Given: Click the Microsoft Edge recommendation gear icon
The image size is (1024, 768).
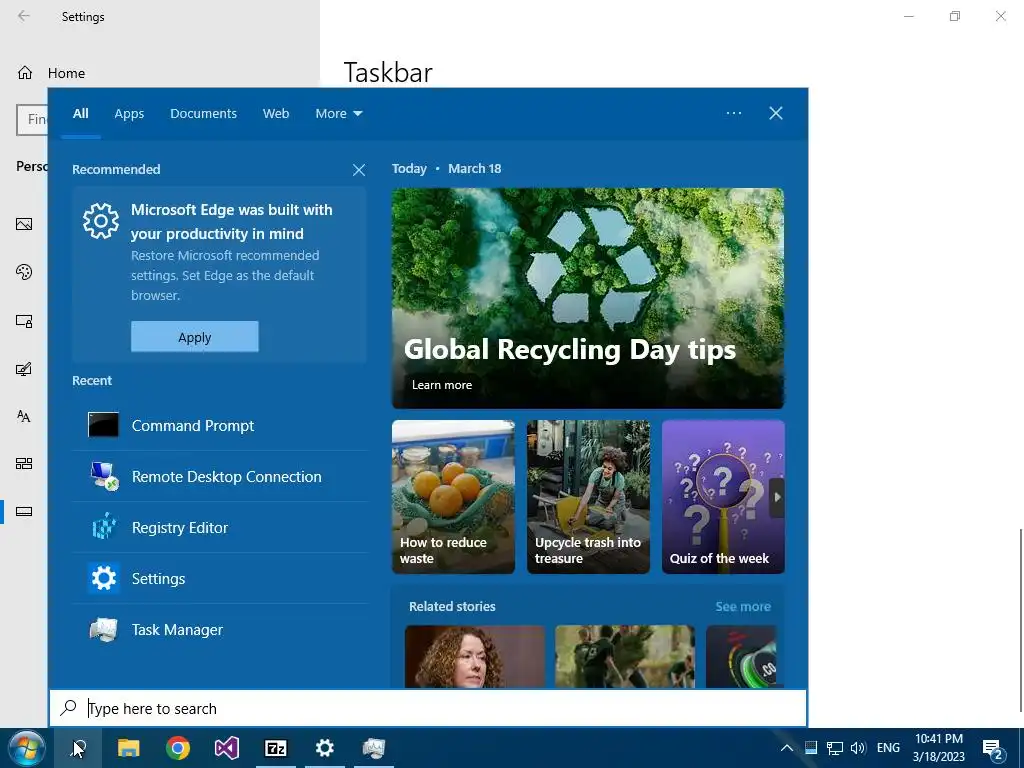Looking at the screenshot, I should pos(101,221).
